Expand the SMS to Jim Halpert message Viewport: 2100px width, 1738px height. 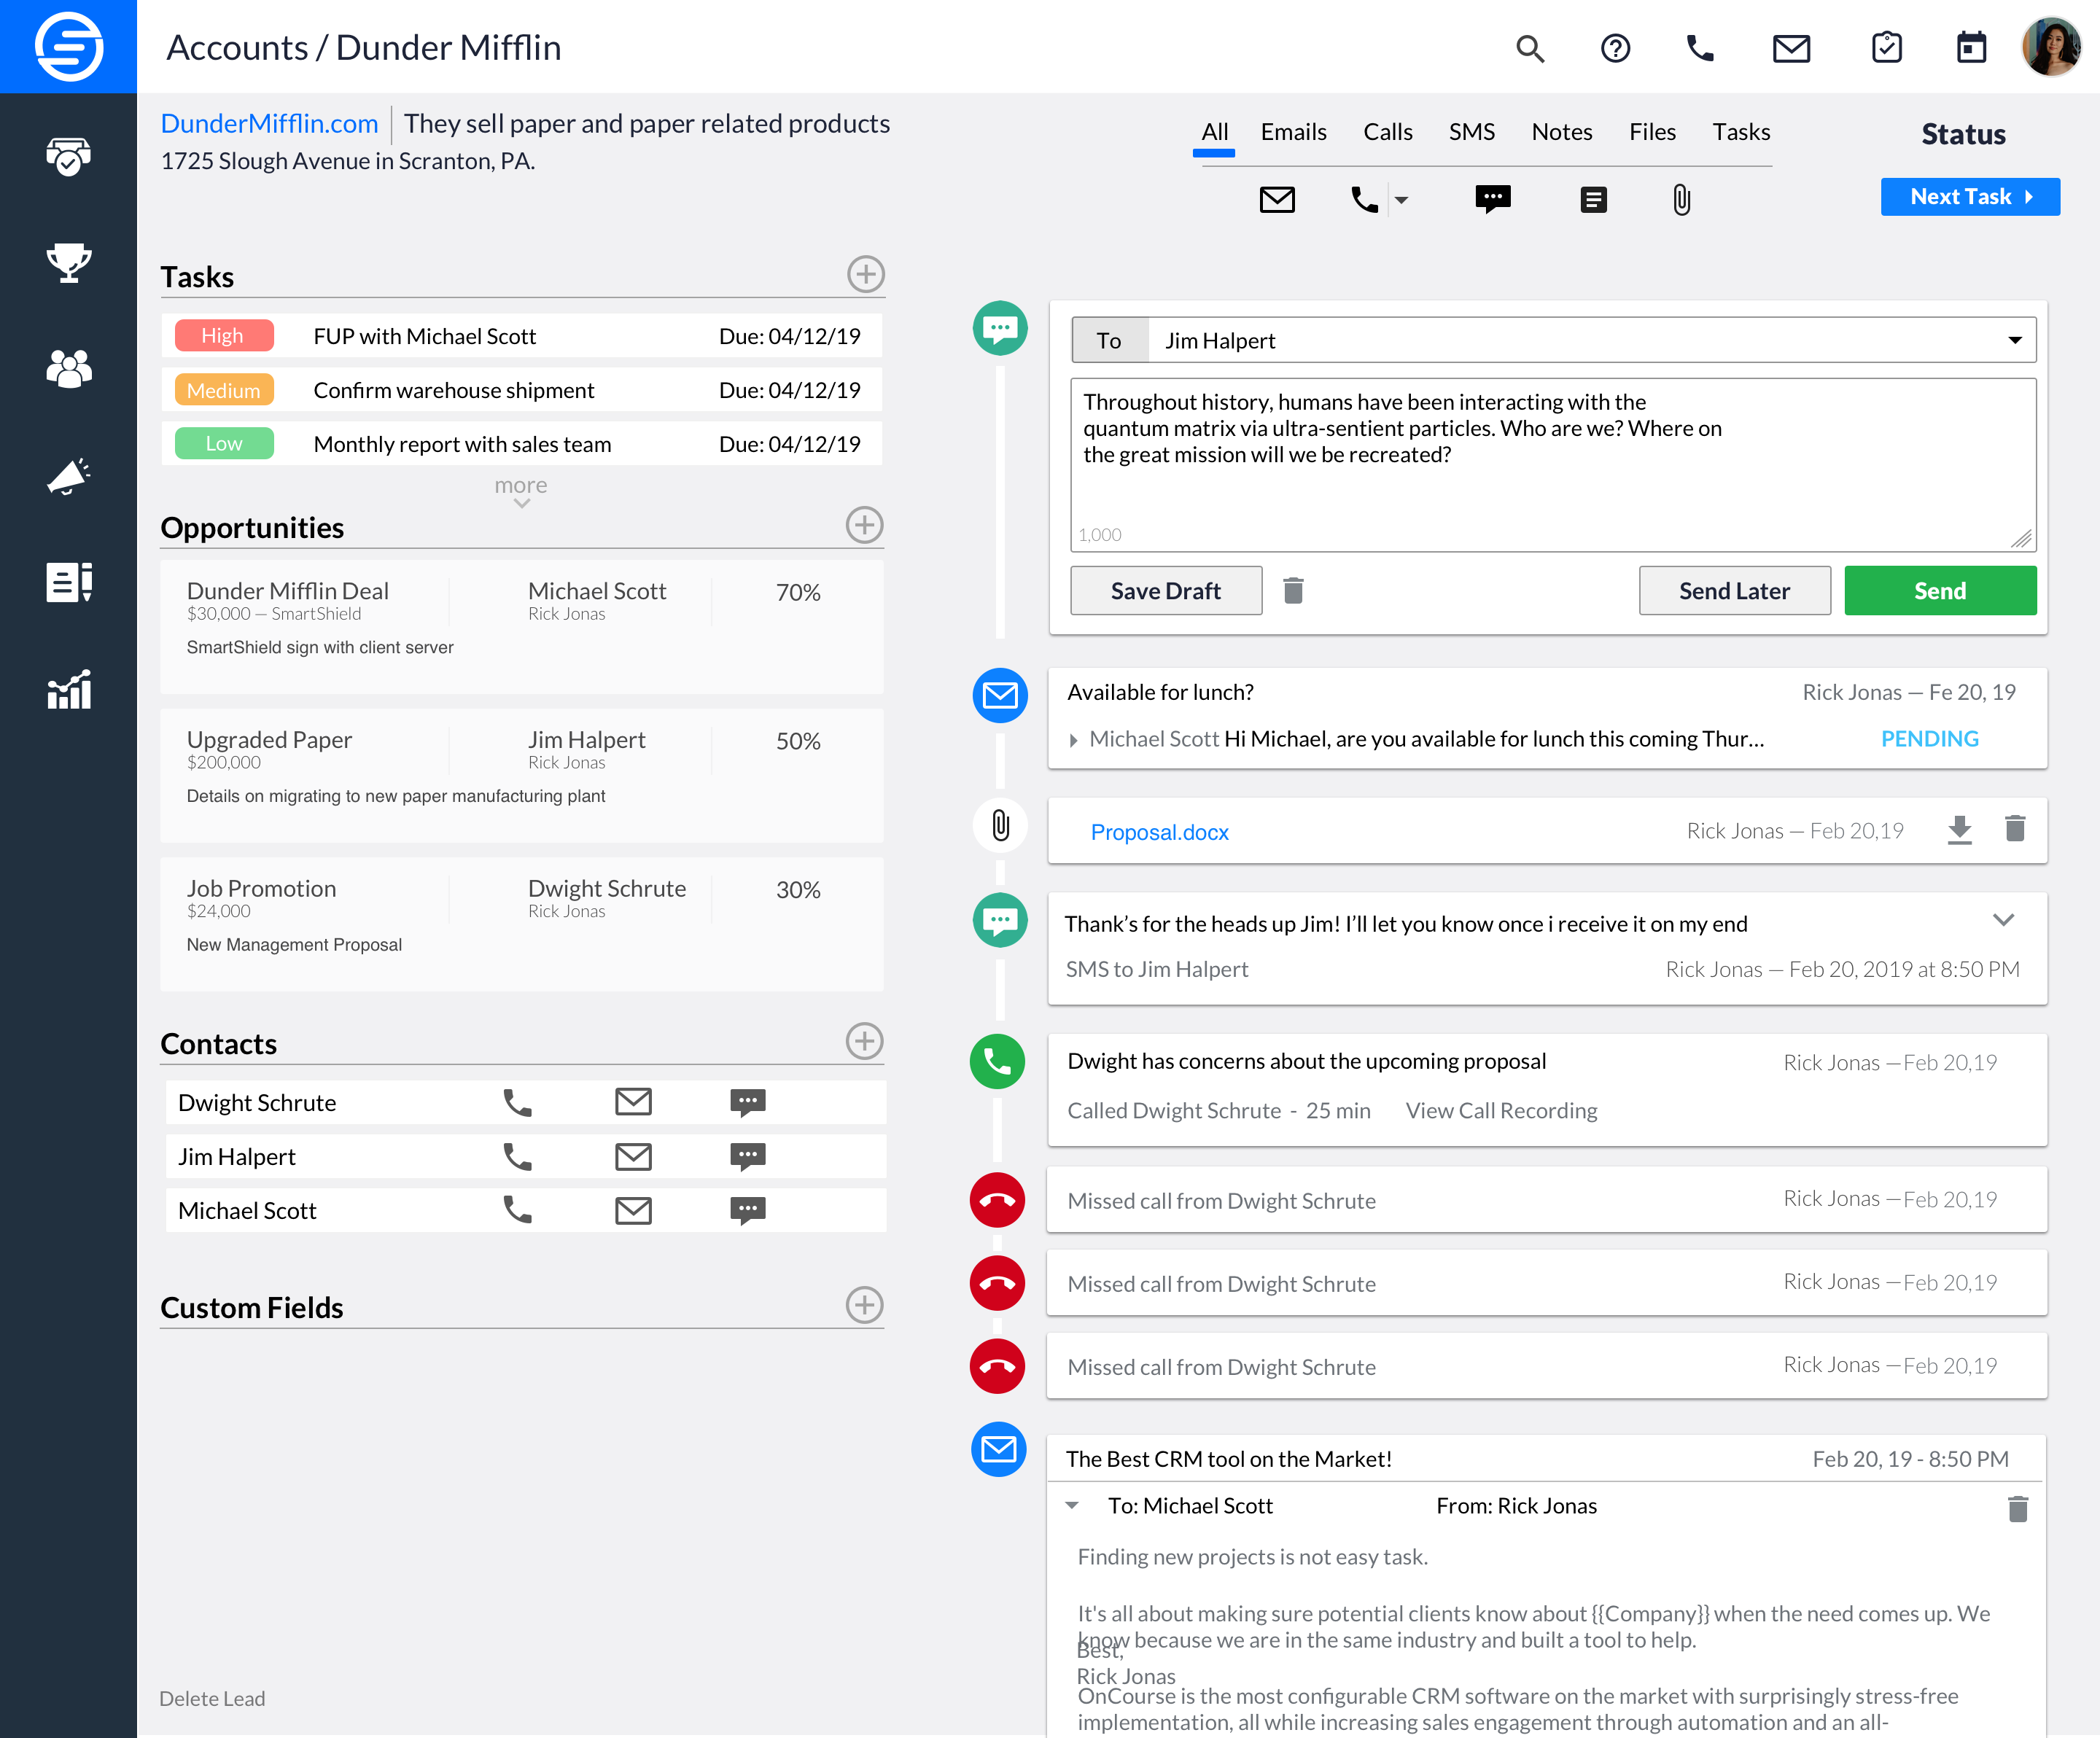tap(2005, 920)
